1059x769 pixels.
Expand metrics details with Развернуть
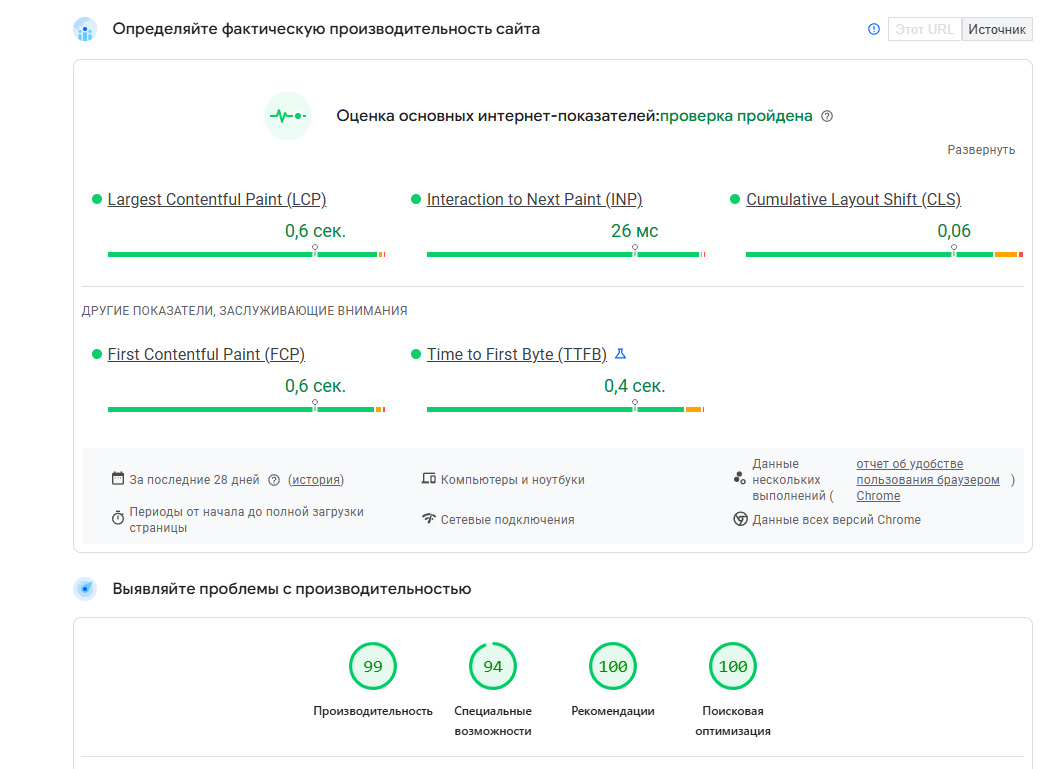pos(981,150)
